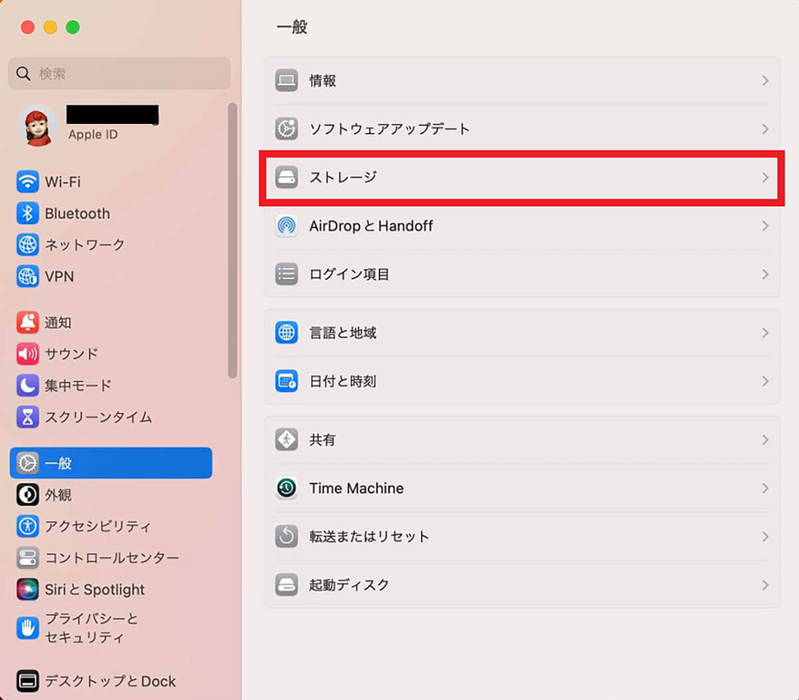Image resolution: width=799 pixels, height=700 pixels.
Task: Select コントロールセンター in the sidebar
Action: (112, 557)
